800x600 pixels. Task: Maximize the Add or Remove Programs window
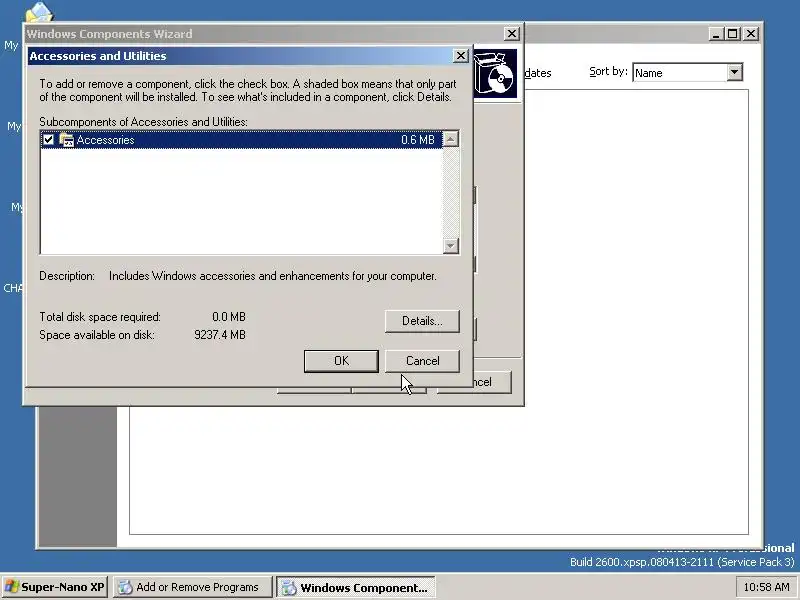[x=732, y=34]
